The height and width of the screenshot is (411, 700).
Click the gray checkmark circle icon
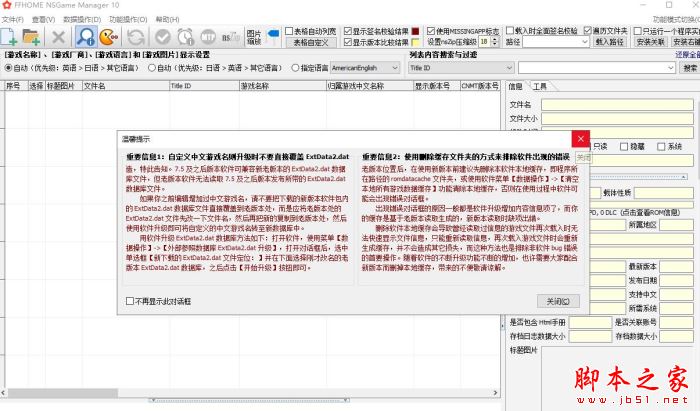[x=162, y=37]
